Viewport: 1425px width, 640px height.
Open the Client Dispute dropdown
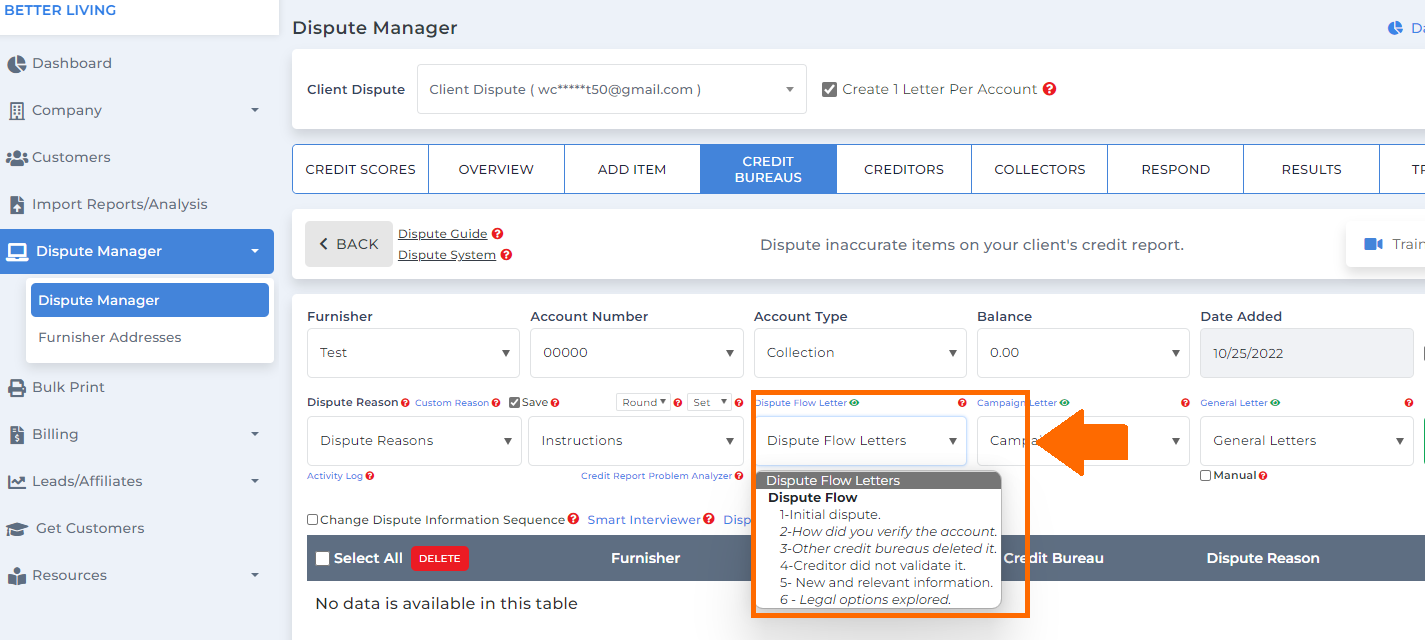tap(612, 89)
